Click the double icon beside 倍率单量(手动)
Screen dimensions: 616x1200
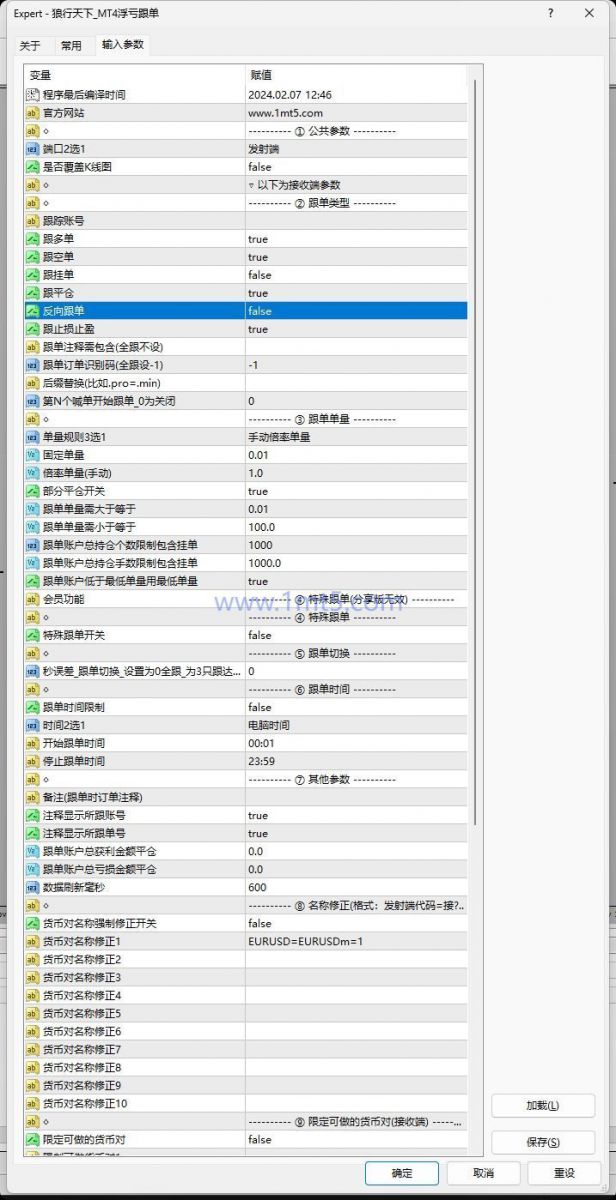tap(32, 473)
